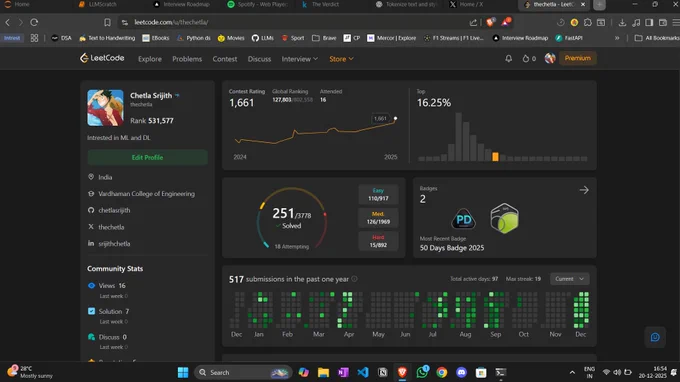Image resolution: width=680 pixels, height=382 pixels.
Task: Click the browser back arrow
Action: [x=7, y=22]
